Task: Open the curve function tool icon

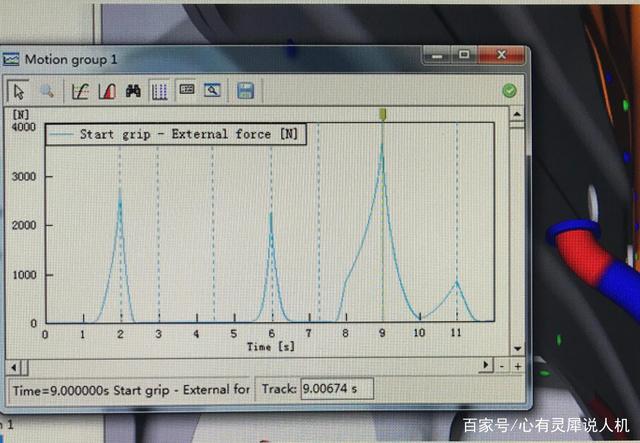Action: pyautogui.click(x=81, y=91)
